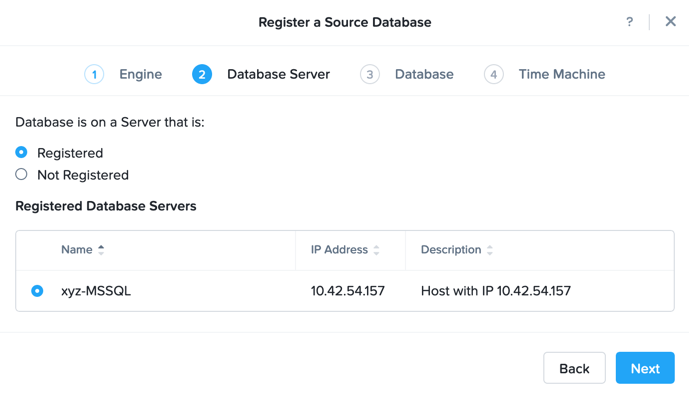The height and width of the screenshot is (395, 689).
Task: Go to step 1 Engine circle
Action: coord(94,74)
